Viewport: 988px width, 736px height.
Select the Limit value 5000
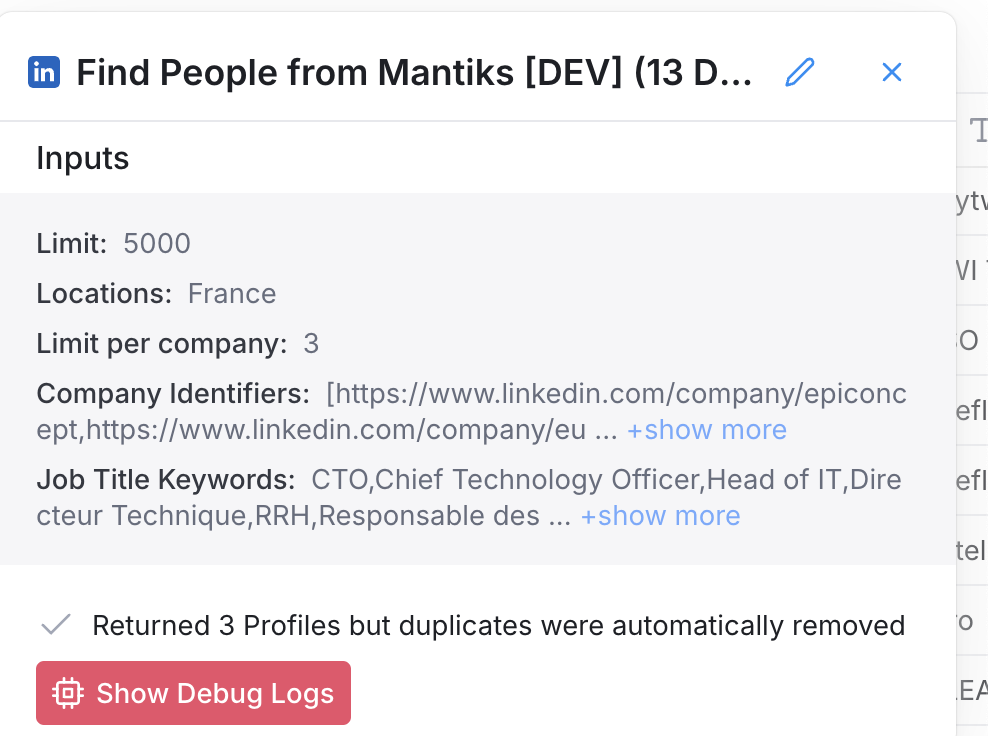(157, 244)
